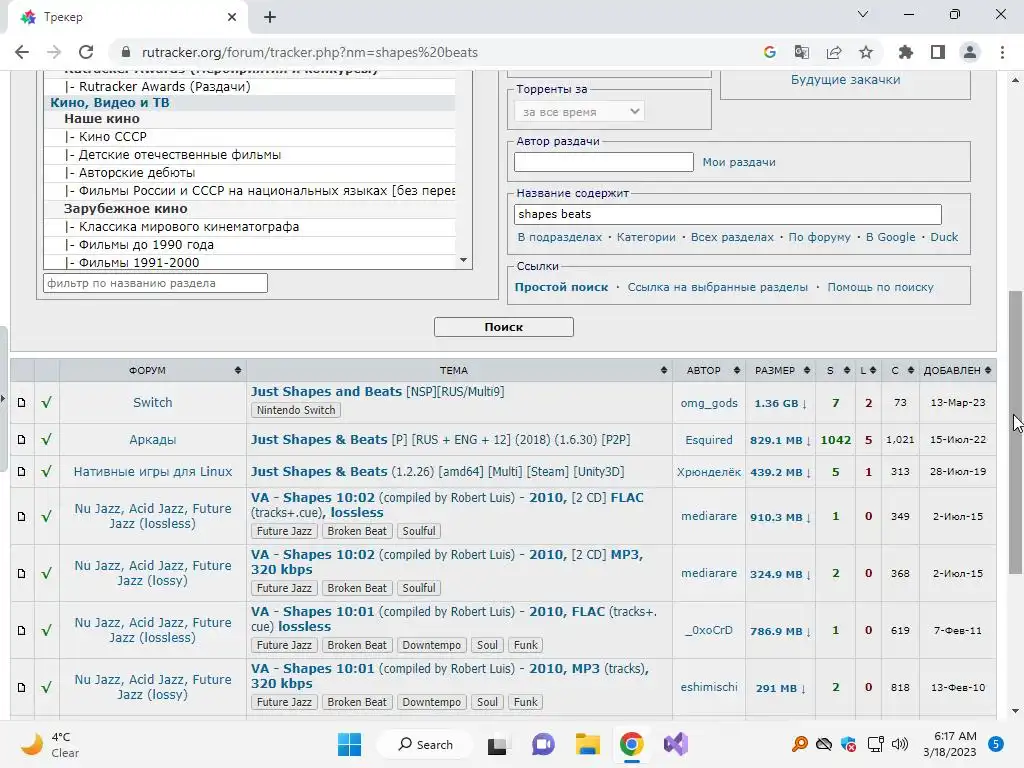1024x768 pixels.
Task: Reload the page with the refresh icon
Action: 86,52
